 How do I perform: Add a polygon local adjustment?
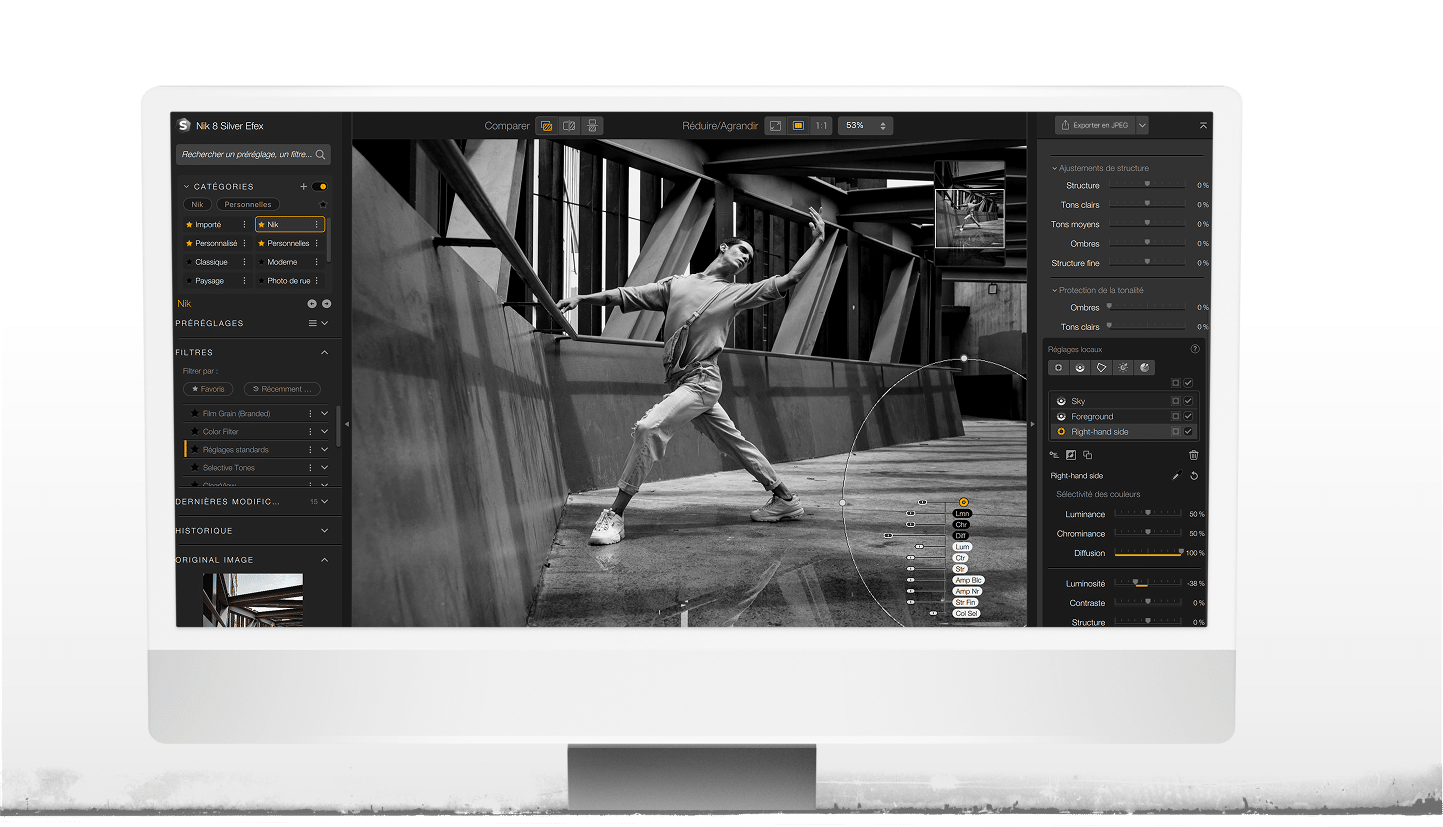point(1102,368)
